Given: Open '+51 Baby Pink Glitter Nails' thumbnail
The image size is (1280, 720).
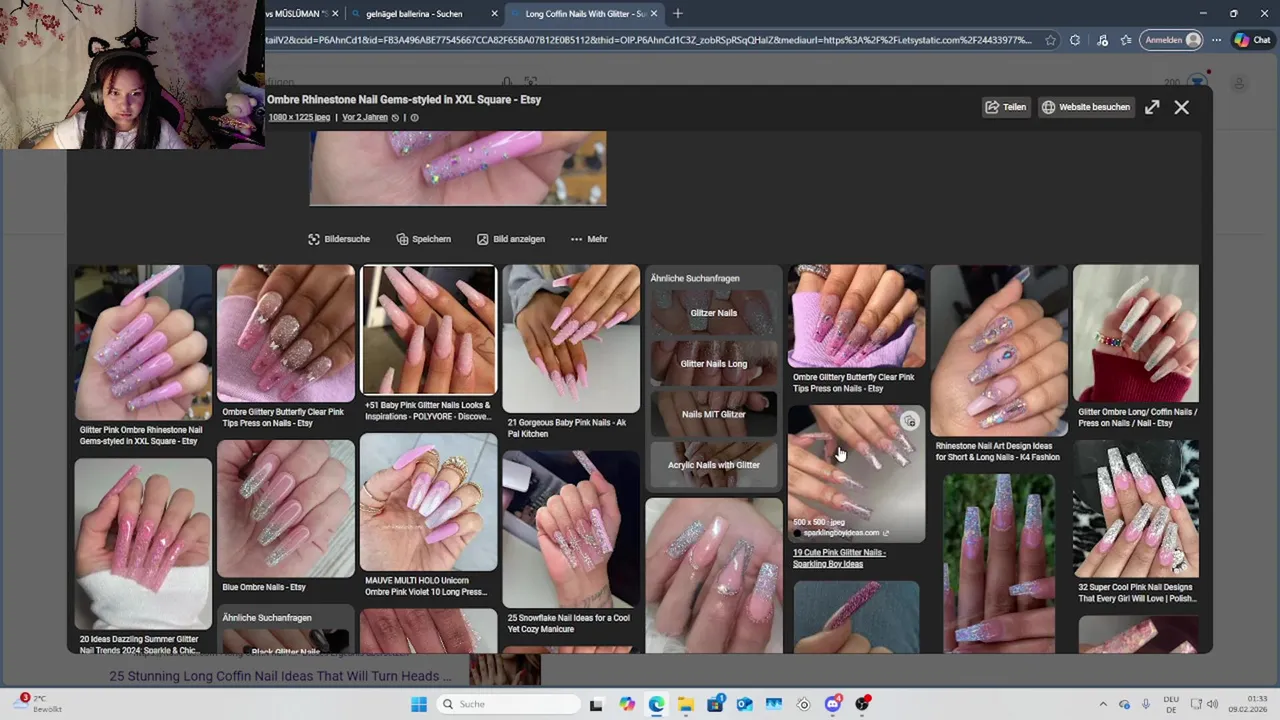Looking at the screenshot, I should (x=428, y=331).
